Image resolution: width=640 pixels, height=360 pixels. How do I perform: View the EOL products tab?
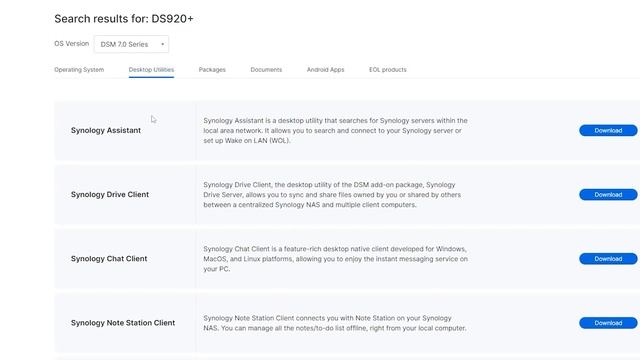(388, 70)
